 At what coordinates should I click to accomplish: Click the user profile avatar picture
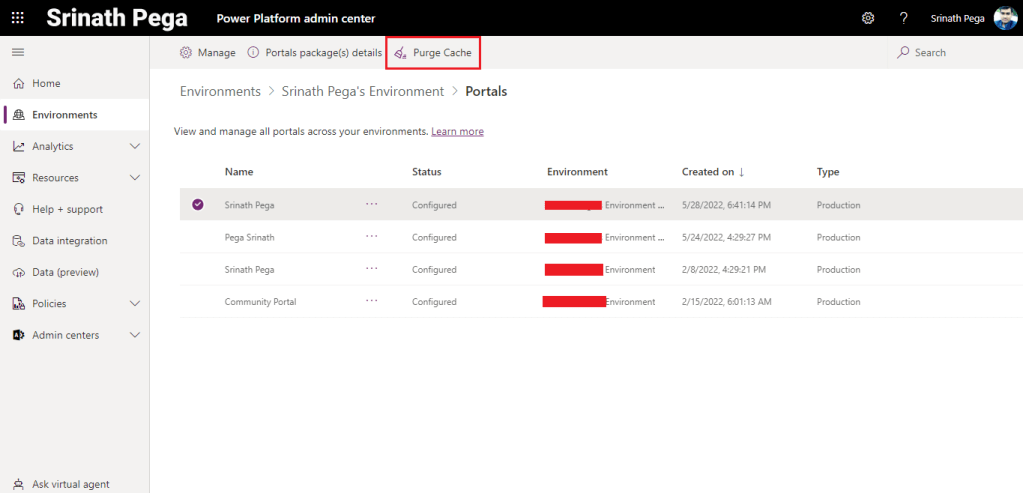coord(1005,18)
